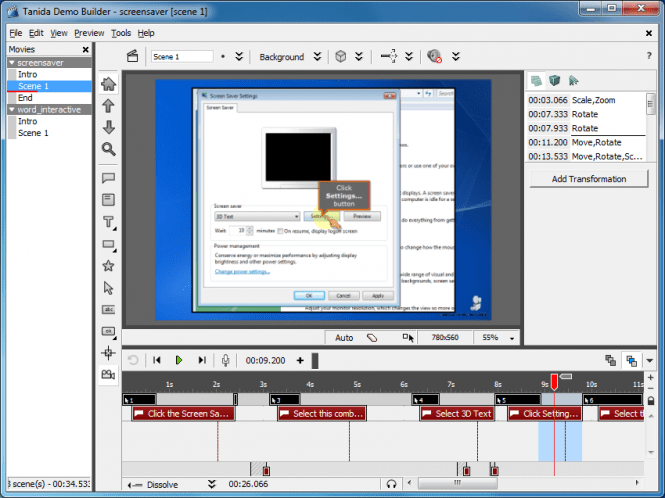Insert an abc text field
The width and height of the screenshot is (665, 498).
pyautogui.click(x=109, y=310)
